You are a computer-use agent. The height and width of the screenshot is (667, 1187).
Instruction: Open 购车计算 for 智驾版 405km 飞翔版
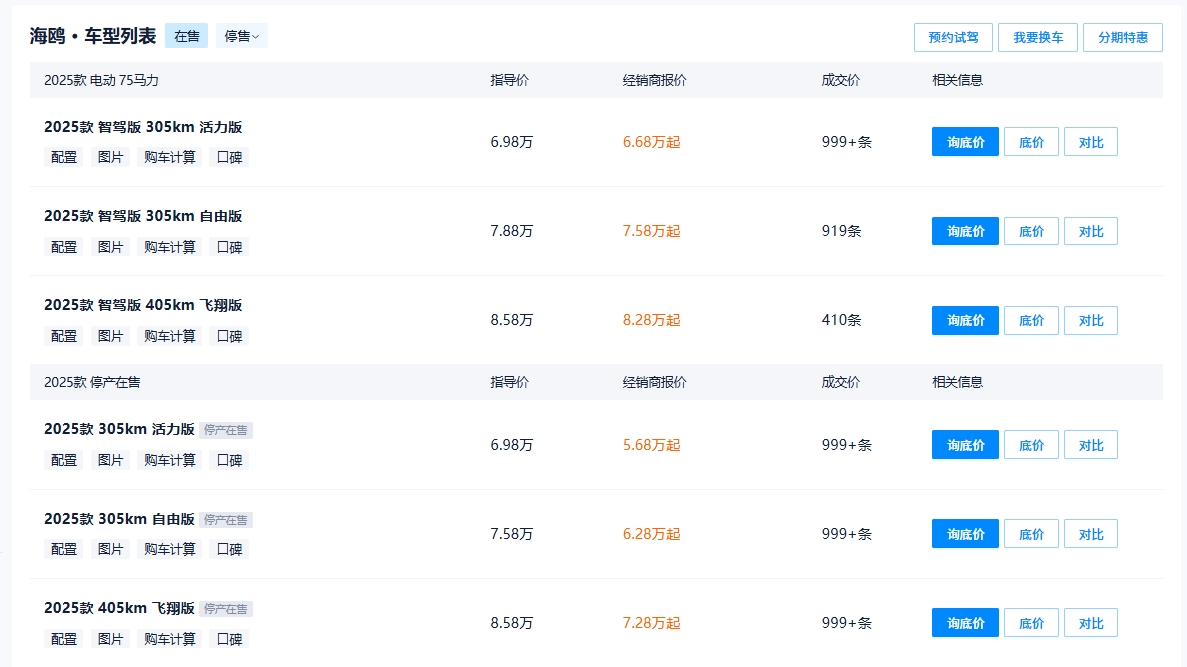170,336
